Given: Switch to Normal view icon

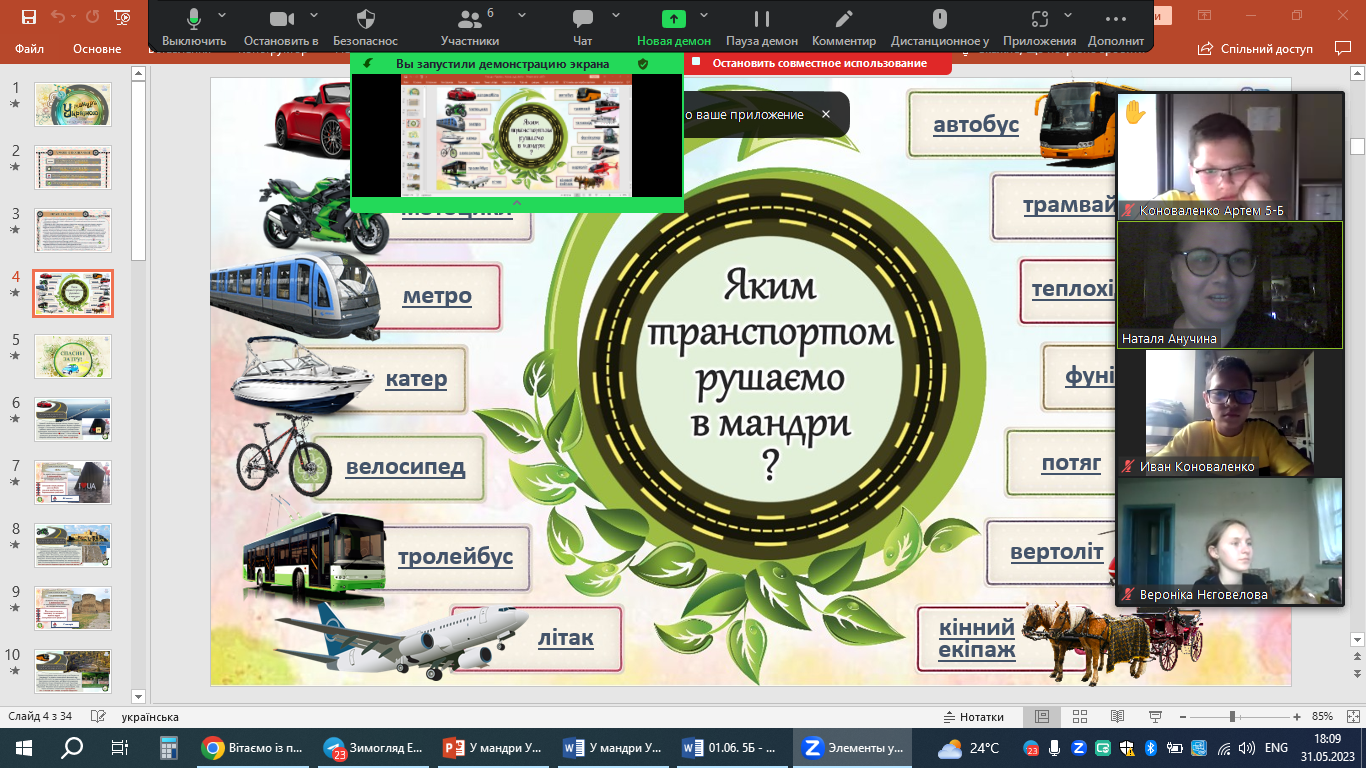Looking at the screenshot, I should coord(1041,717).
